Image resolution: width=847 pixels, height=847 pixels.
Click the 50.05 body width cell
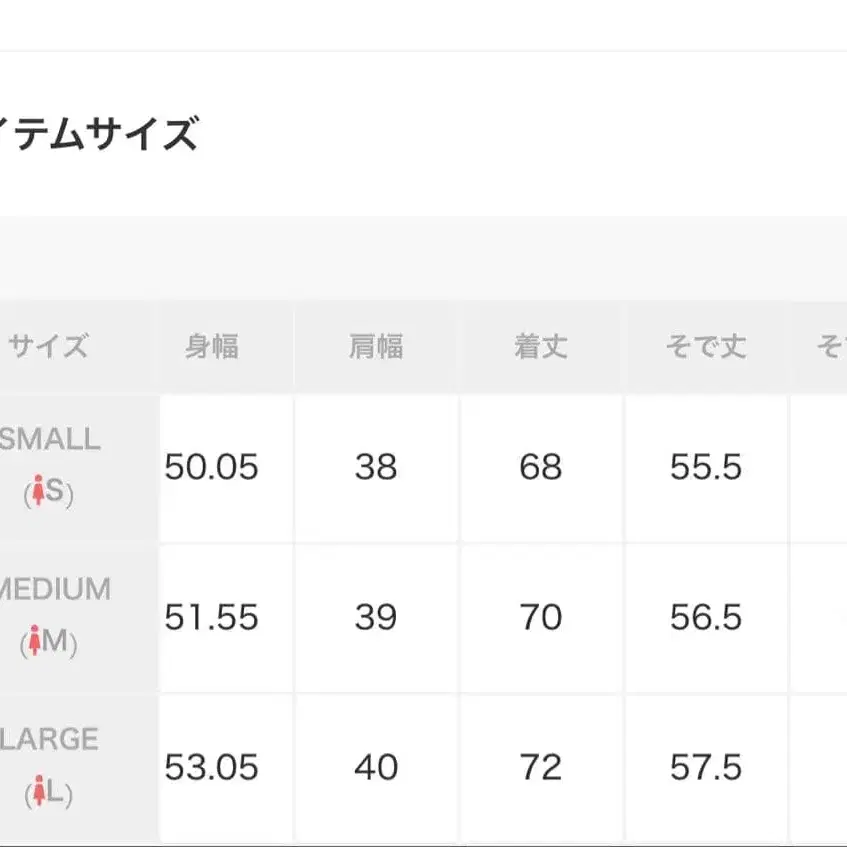[x=211, y=467]
